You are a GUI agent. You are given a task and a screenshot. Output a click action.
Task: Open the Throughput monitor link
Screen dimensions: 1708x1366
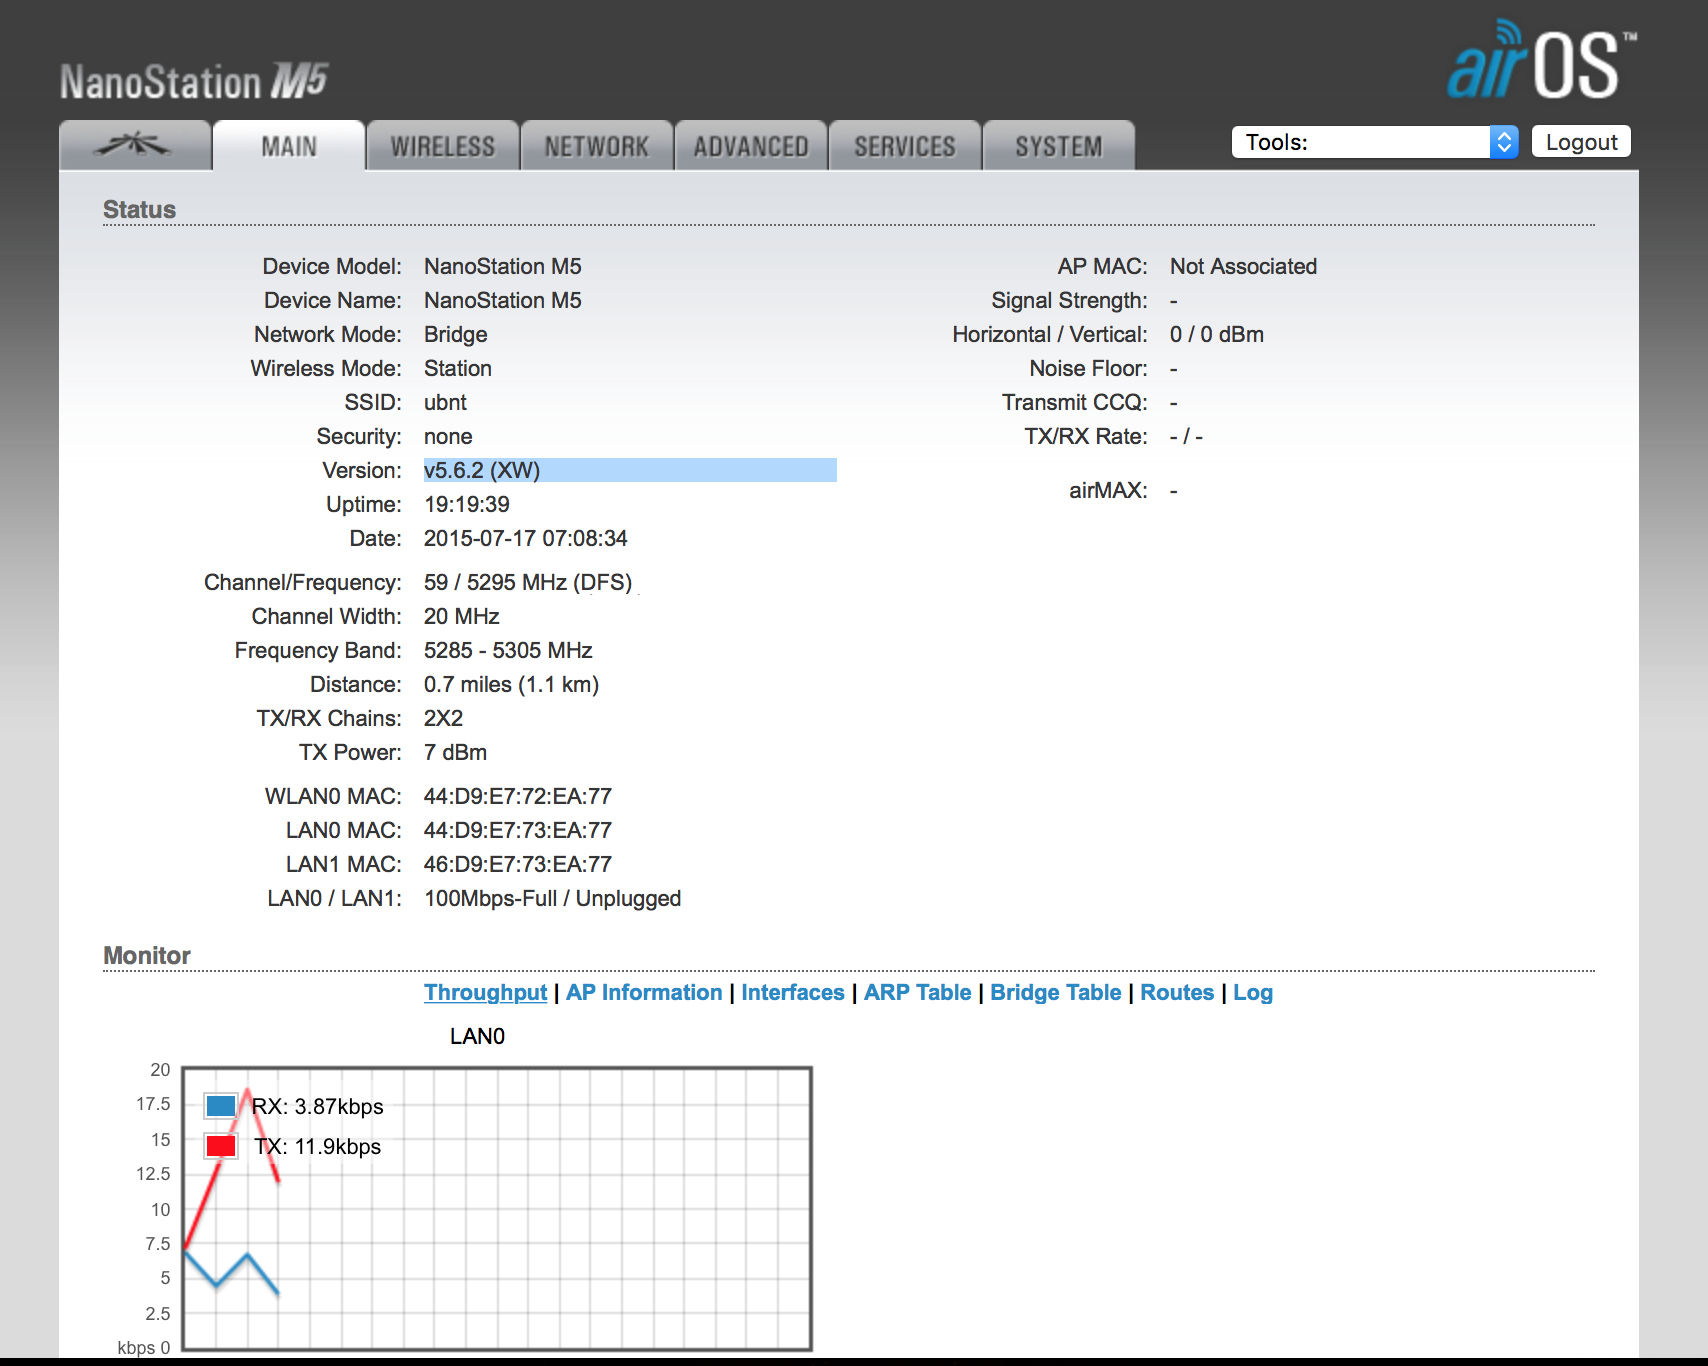485,992
